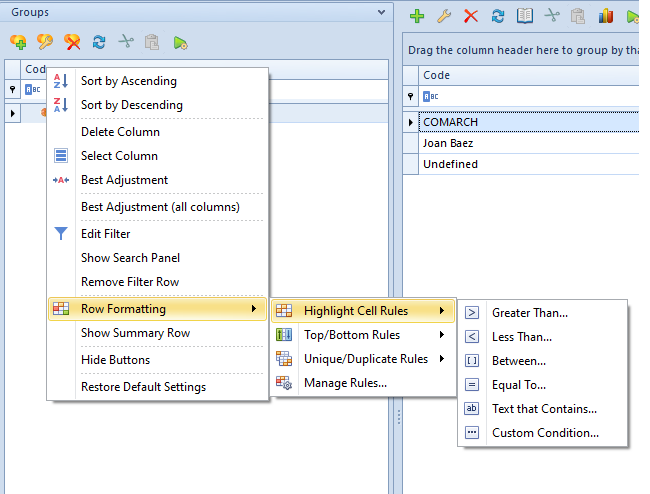
Task: Choose Remove Filter Row
Action: tap(158, 282)
